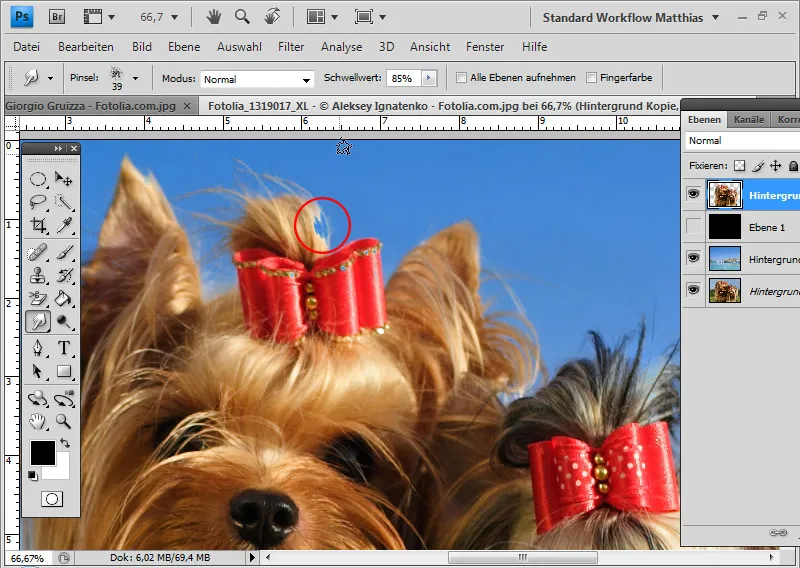Image resolution: width=800 pixels, height=568 pixels.
Task: Collapse the toolbox double arrow
Action: [x=58, y=148]
